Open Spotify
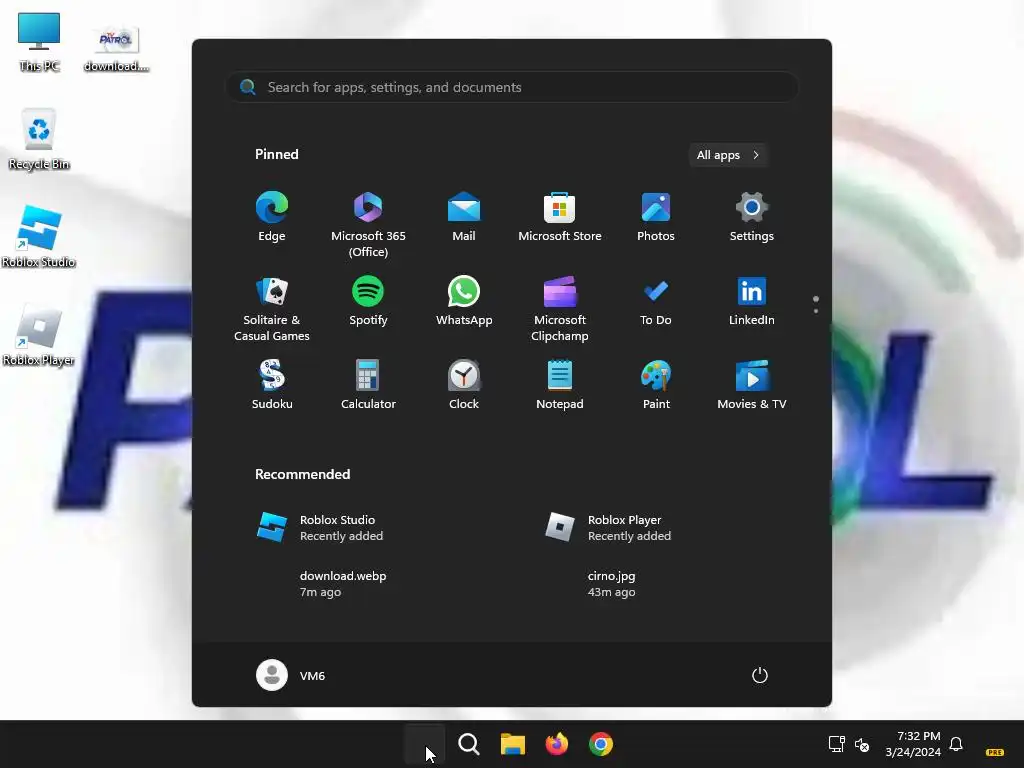1024x768 pixels. [368, 302]
